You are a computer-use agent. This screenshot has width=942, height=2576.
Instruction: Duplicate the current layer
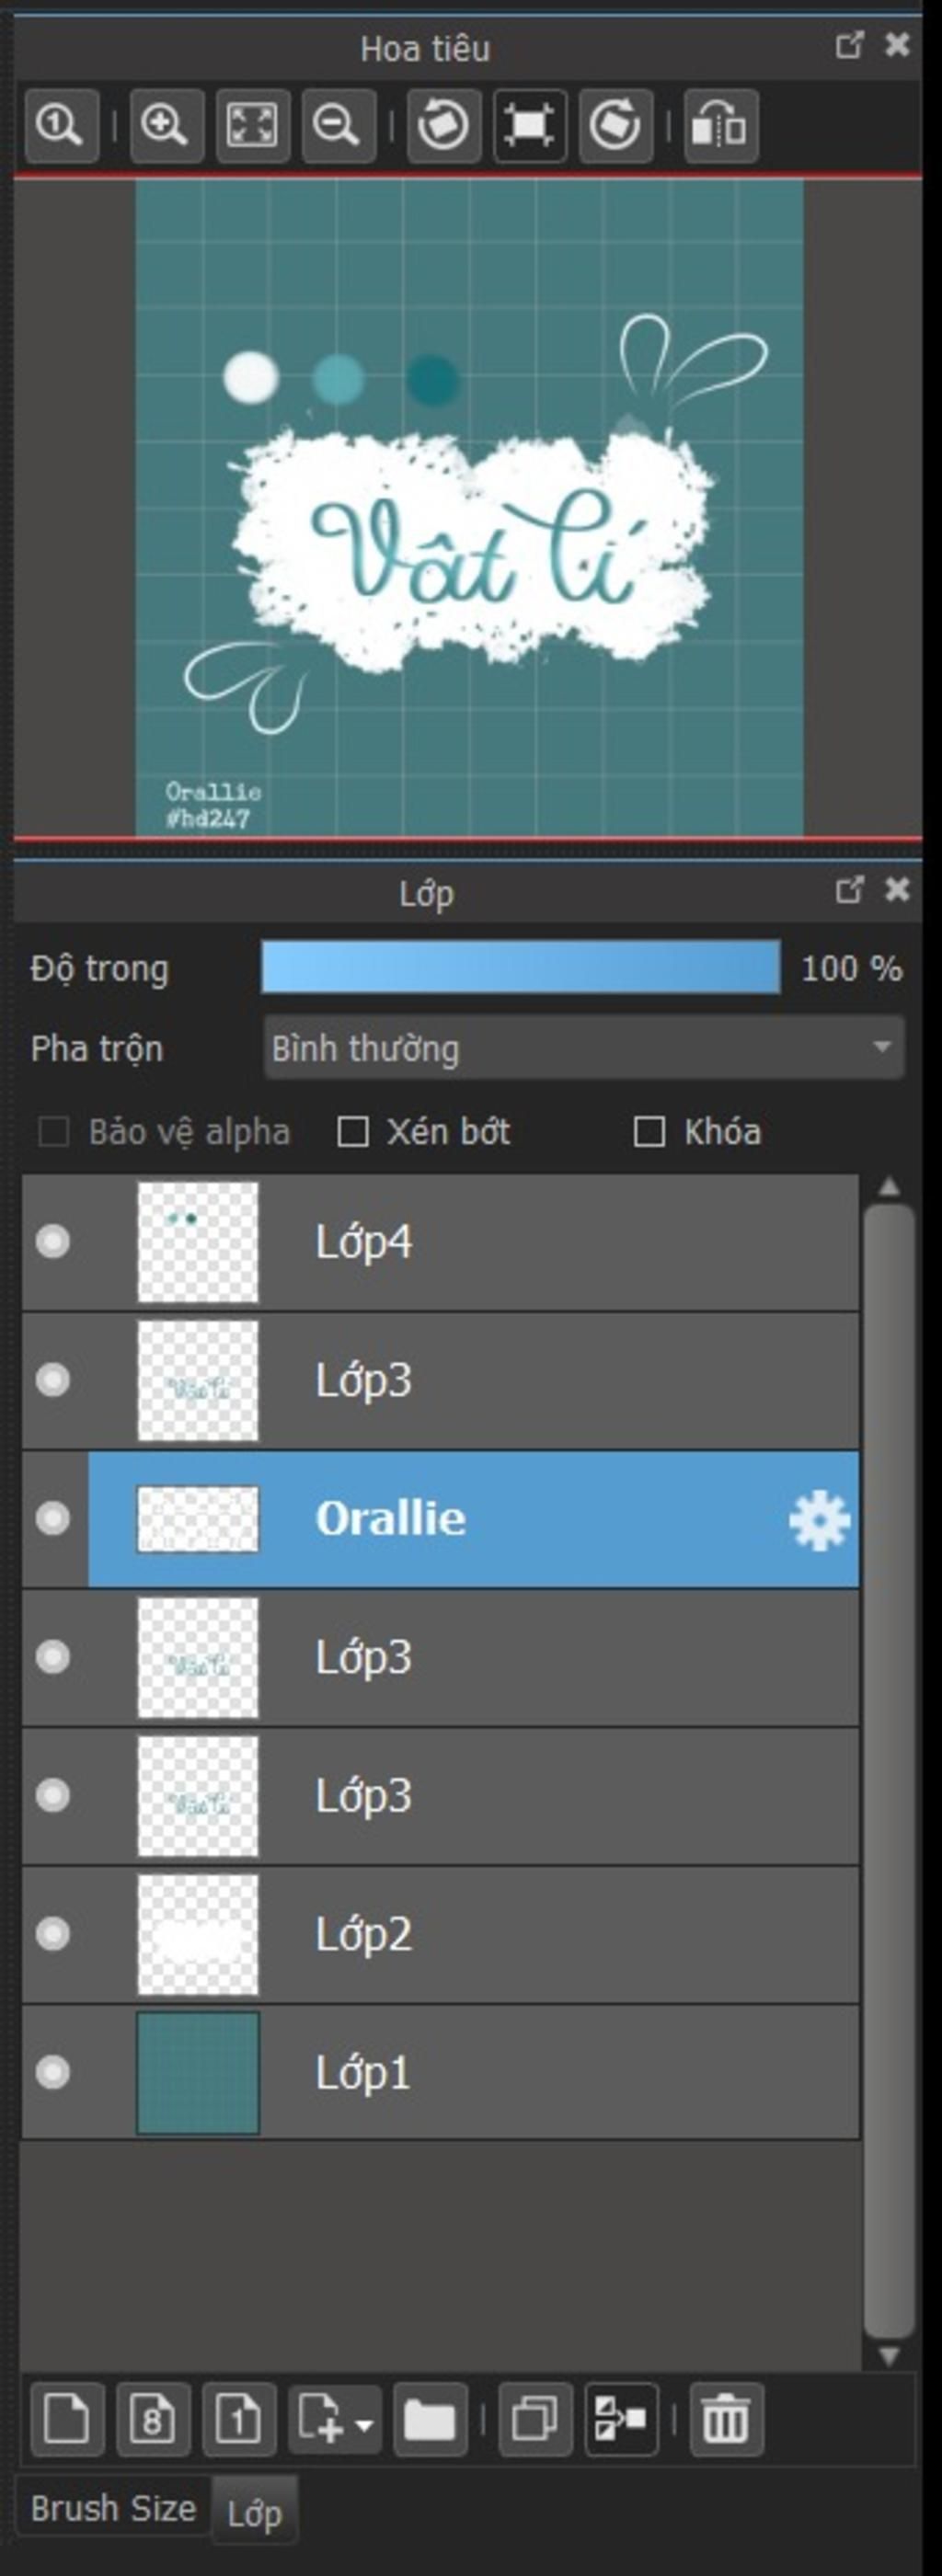point(535,2420)
